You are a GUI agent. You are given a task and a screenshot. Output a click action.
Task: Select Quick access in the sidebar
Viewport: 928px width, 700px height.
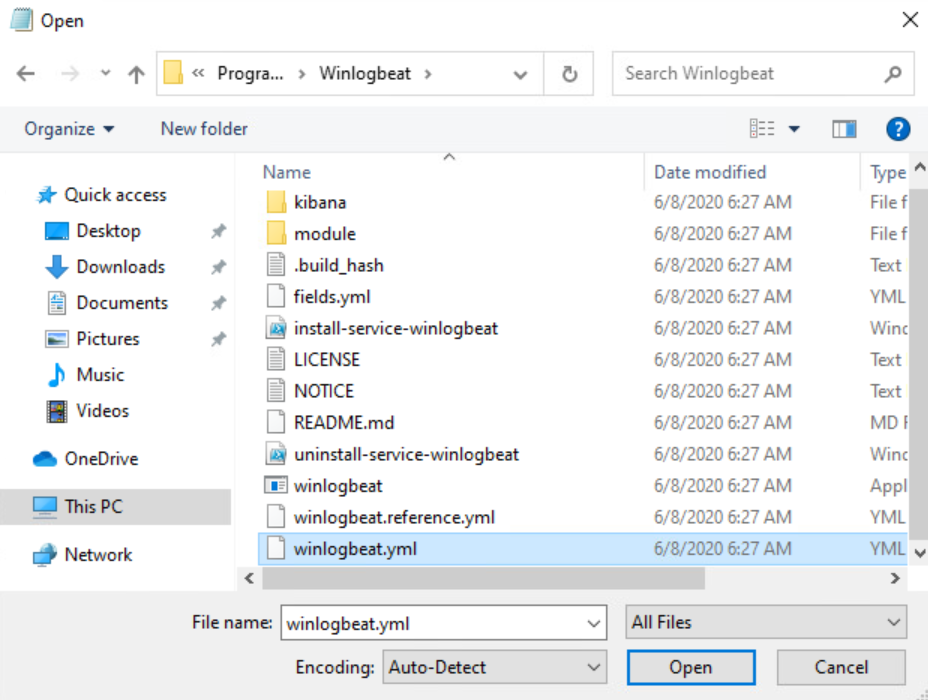pos(115,195)
